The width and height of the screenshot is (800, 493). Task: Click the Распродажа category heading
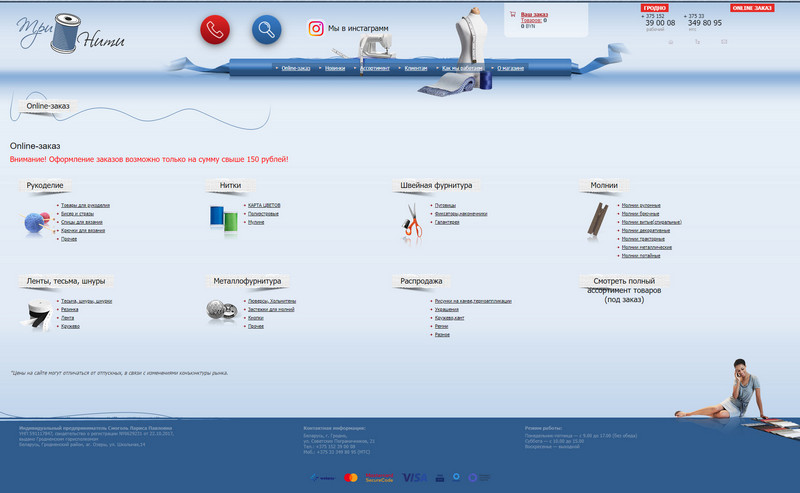click(x=421, y=282)
